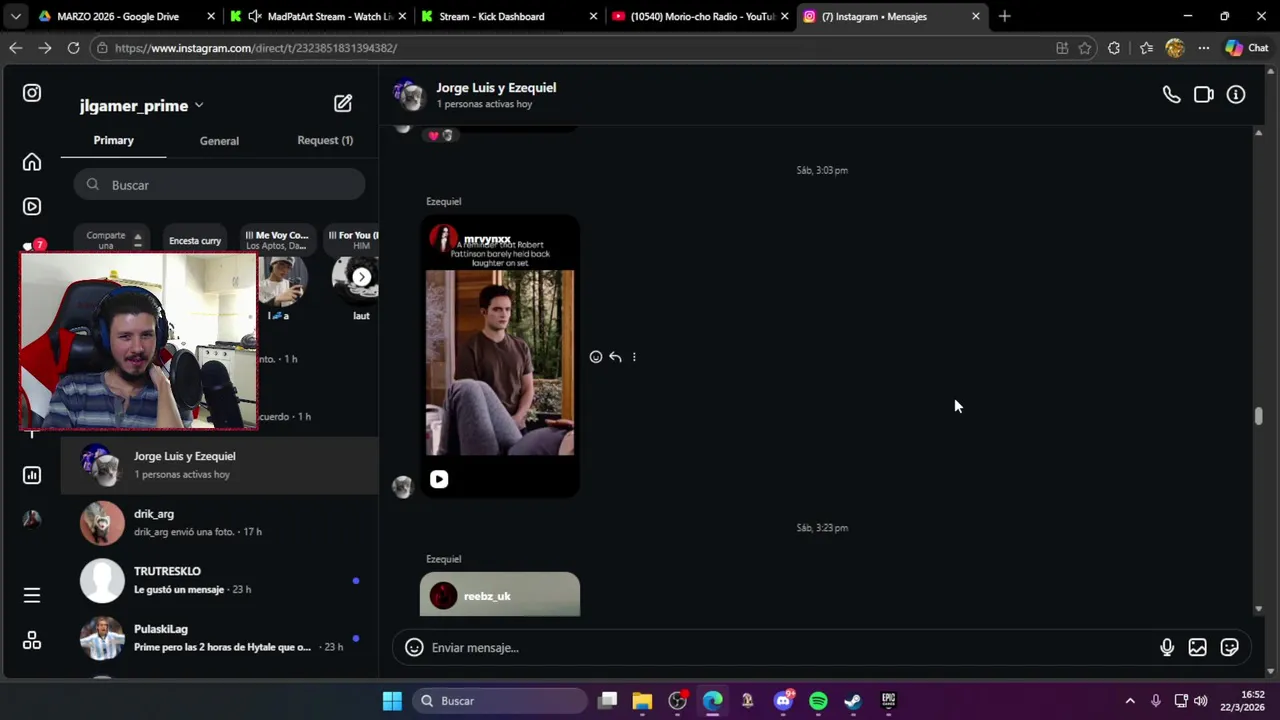Open more options for the reel message
1280x720 pixels.
(x=634, y=357)
